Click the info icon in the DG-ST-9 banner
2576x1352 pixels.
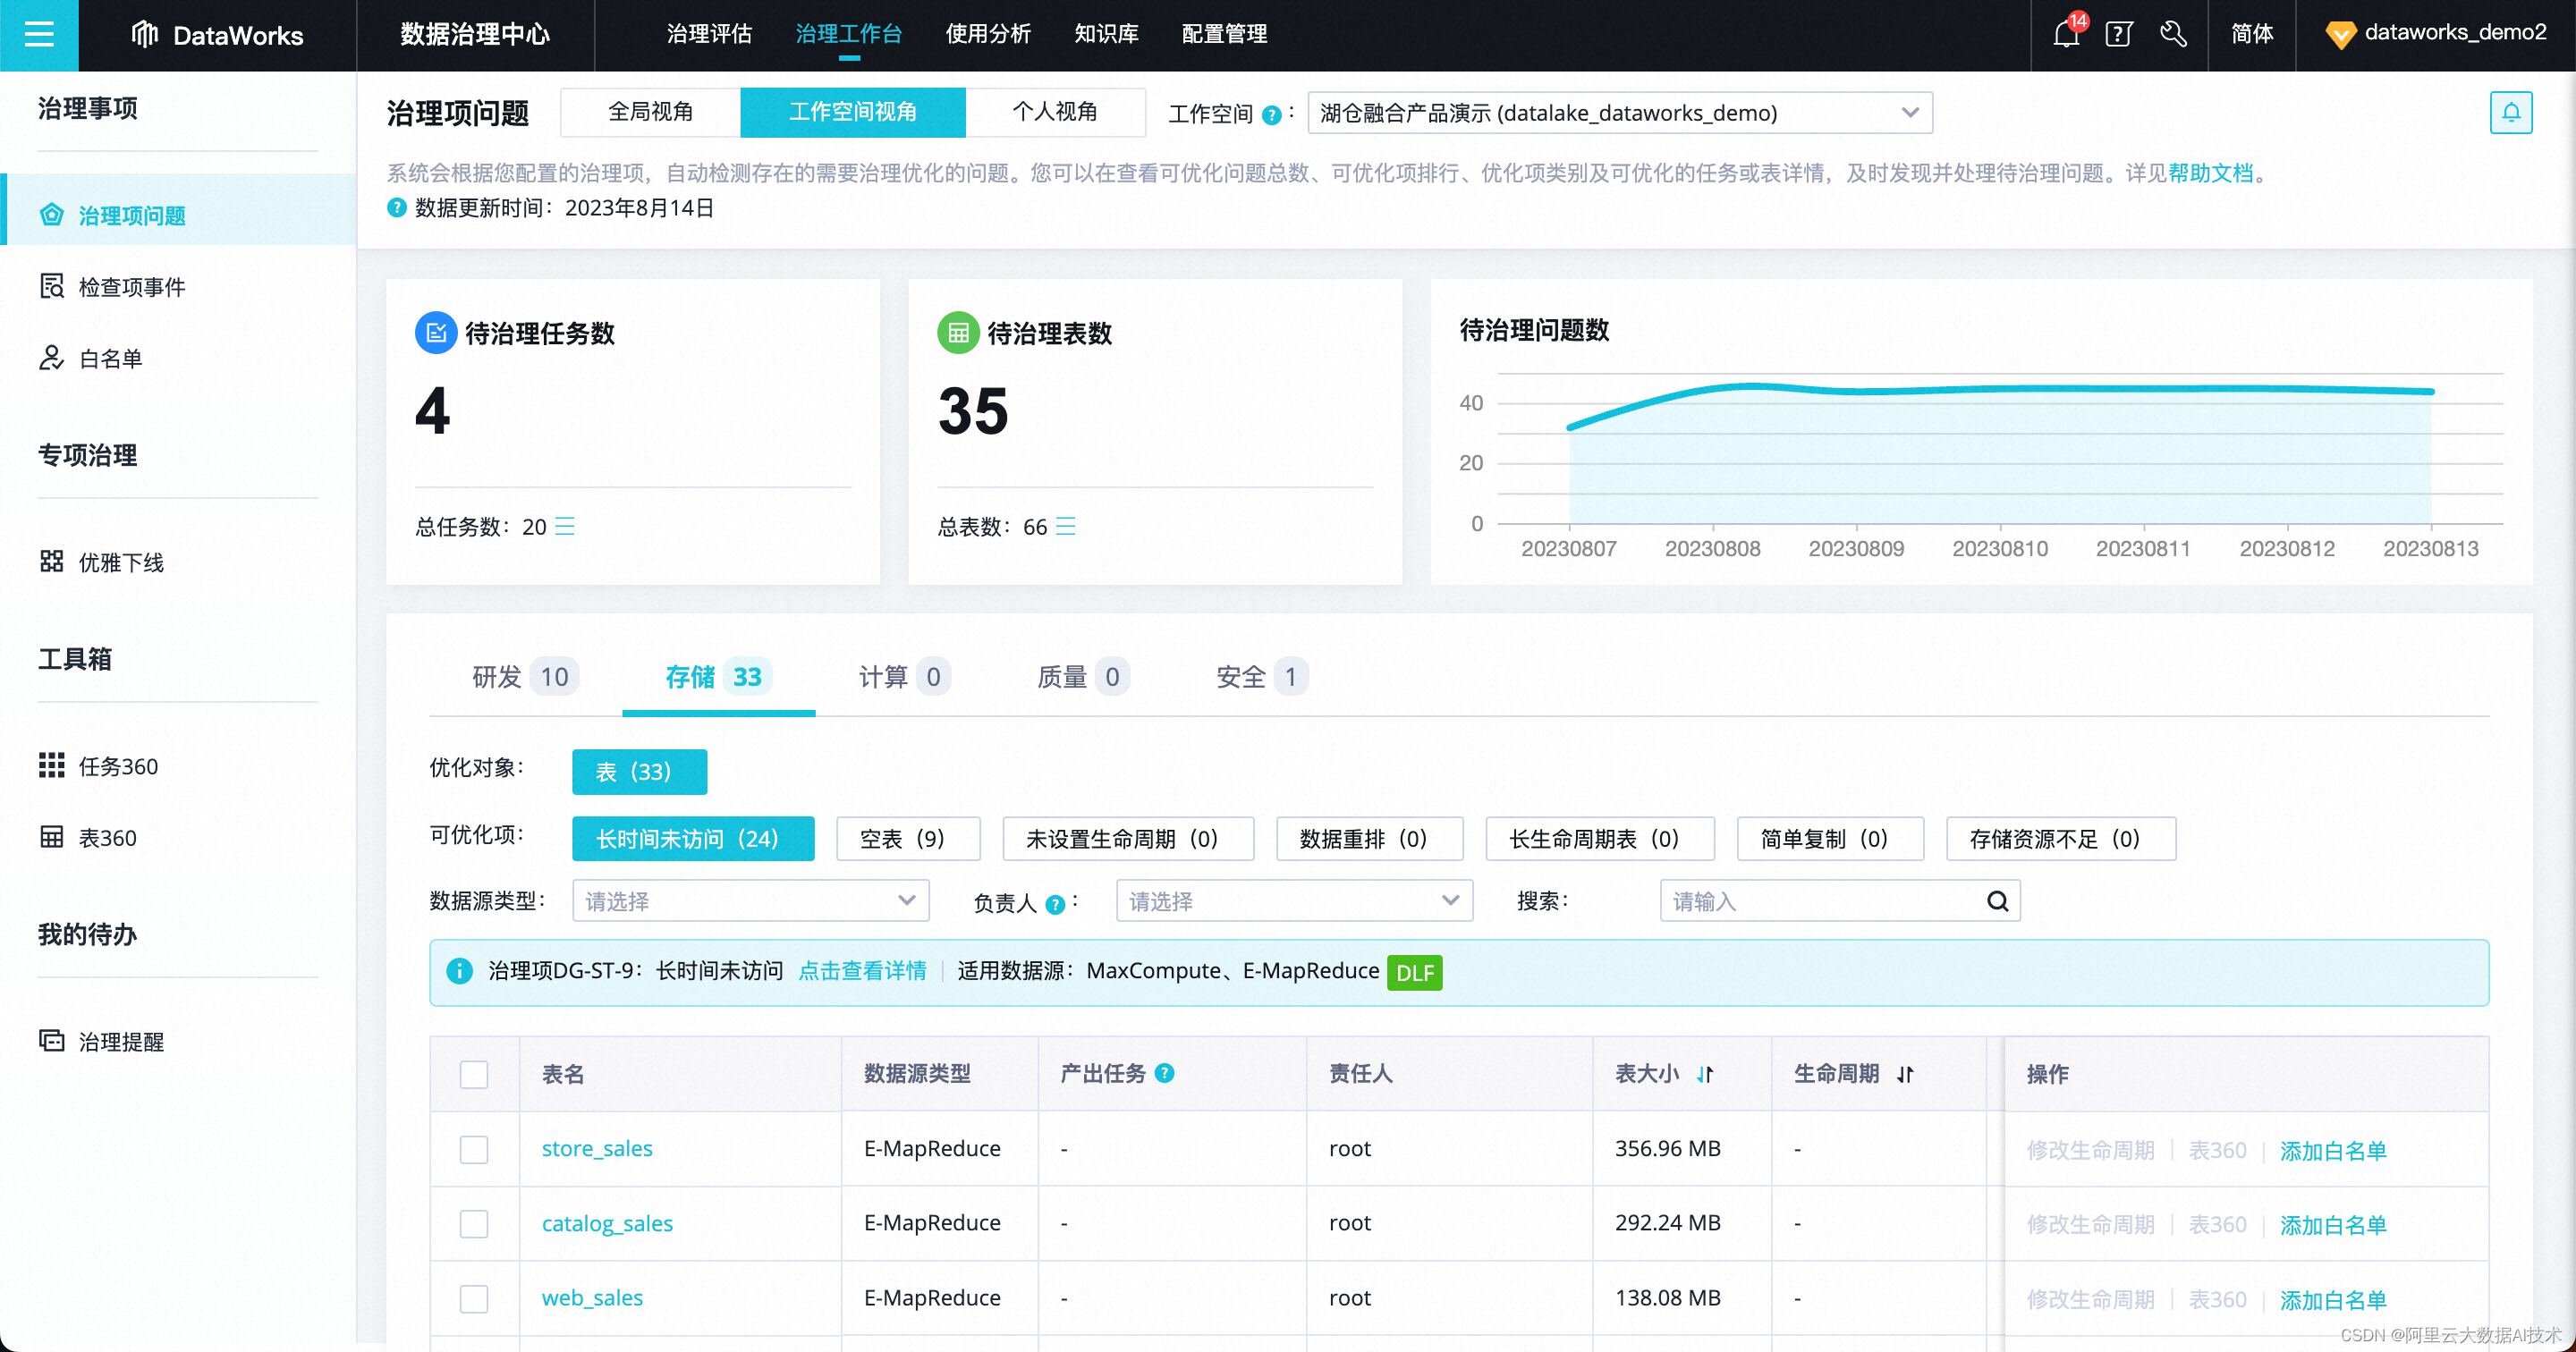pyautogui.click(x=459, y=971)
